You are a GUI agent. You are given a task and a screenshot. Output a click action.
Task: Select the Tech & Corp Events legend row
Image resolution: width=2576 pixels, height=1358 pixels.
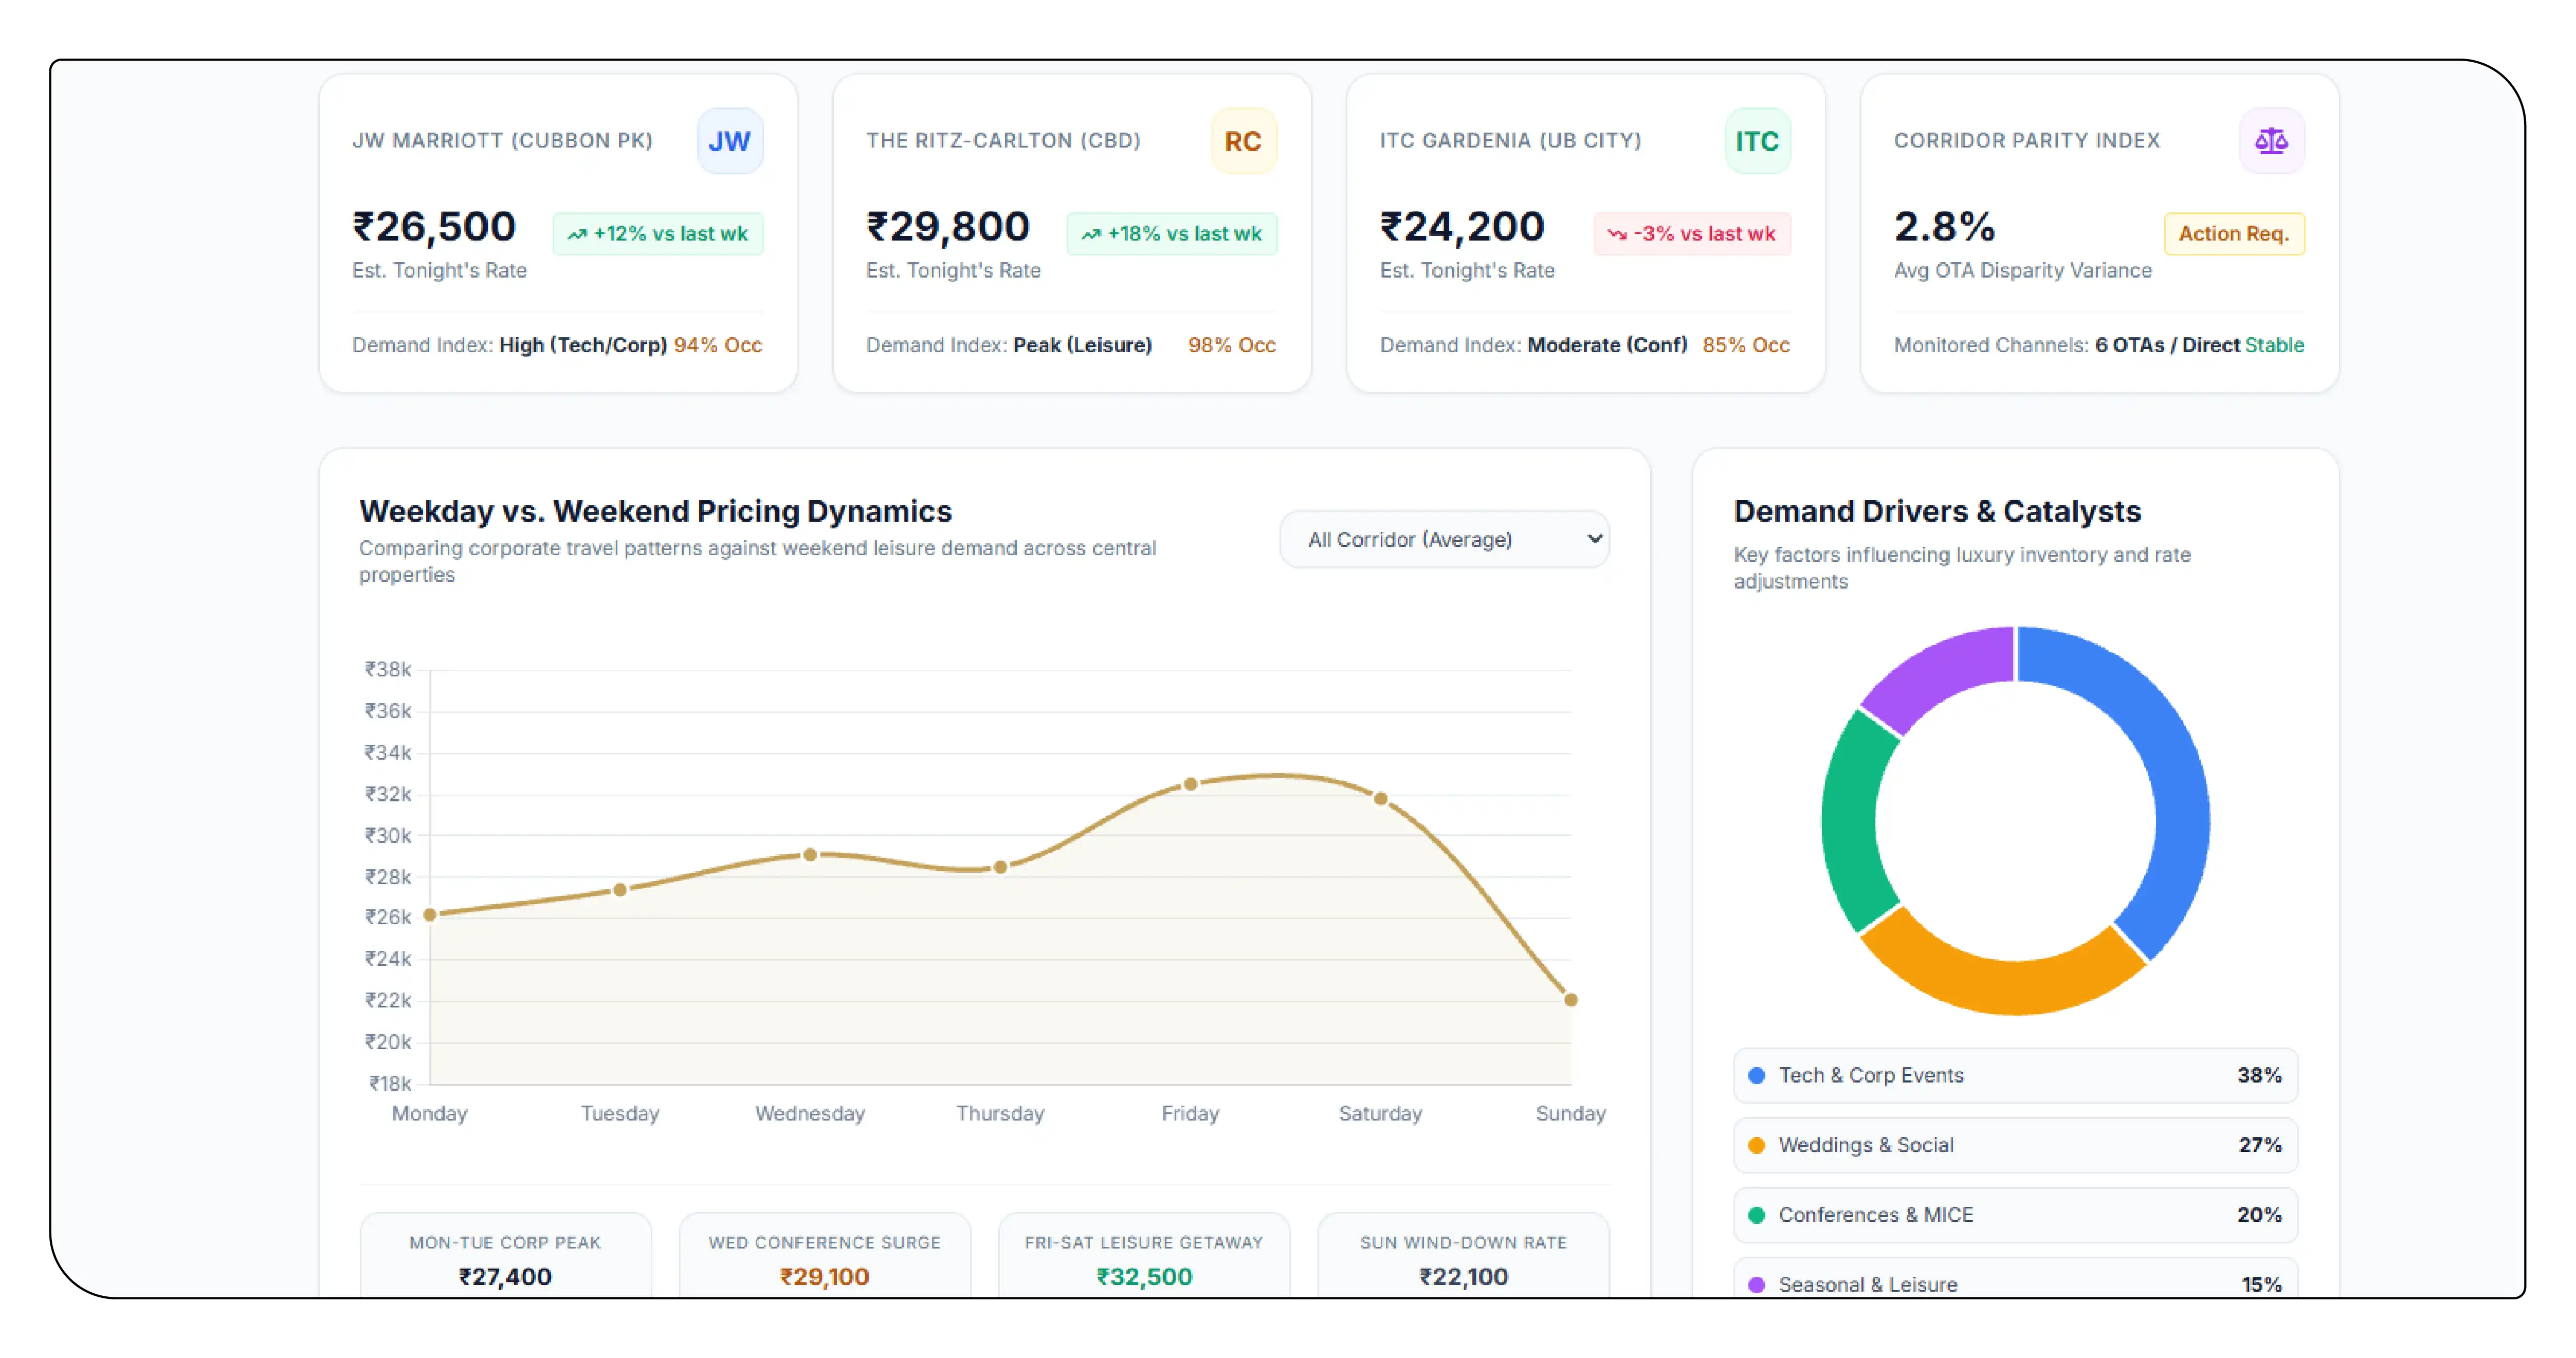2015,1076
